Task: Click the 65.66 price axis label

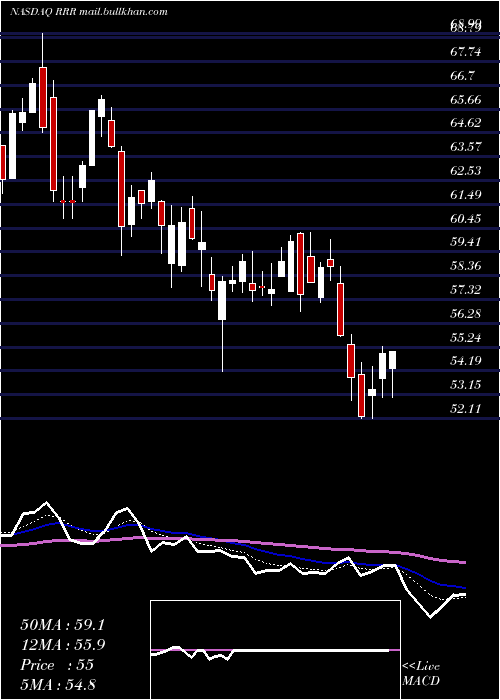Action: pyautogui.click(x=466, y=99)
